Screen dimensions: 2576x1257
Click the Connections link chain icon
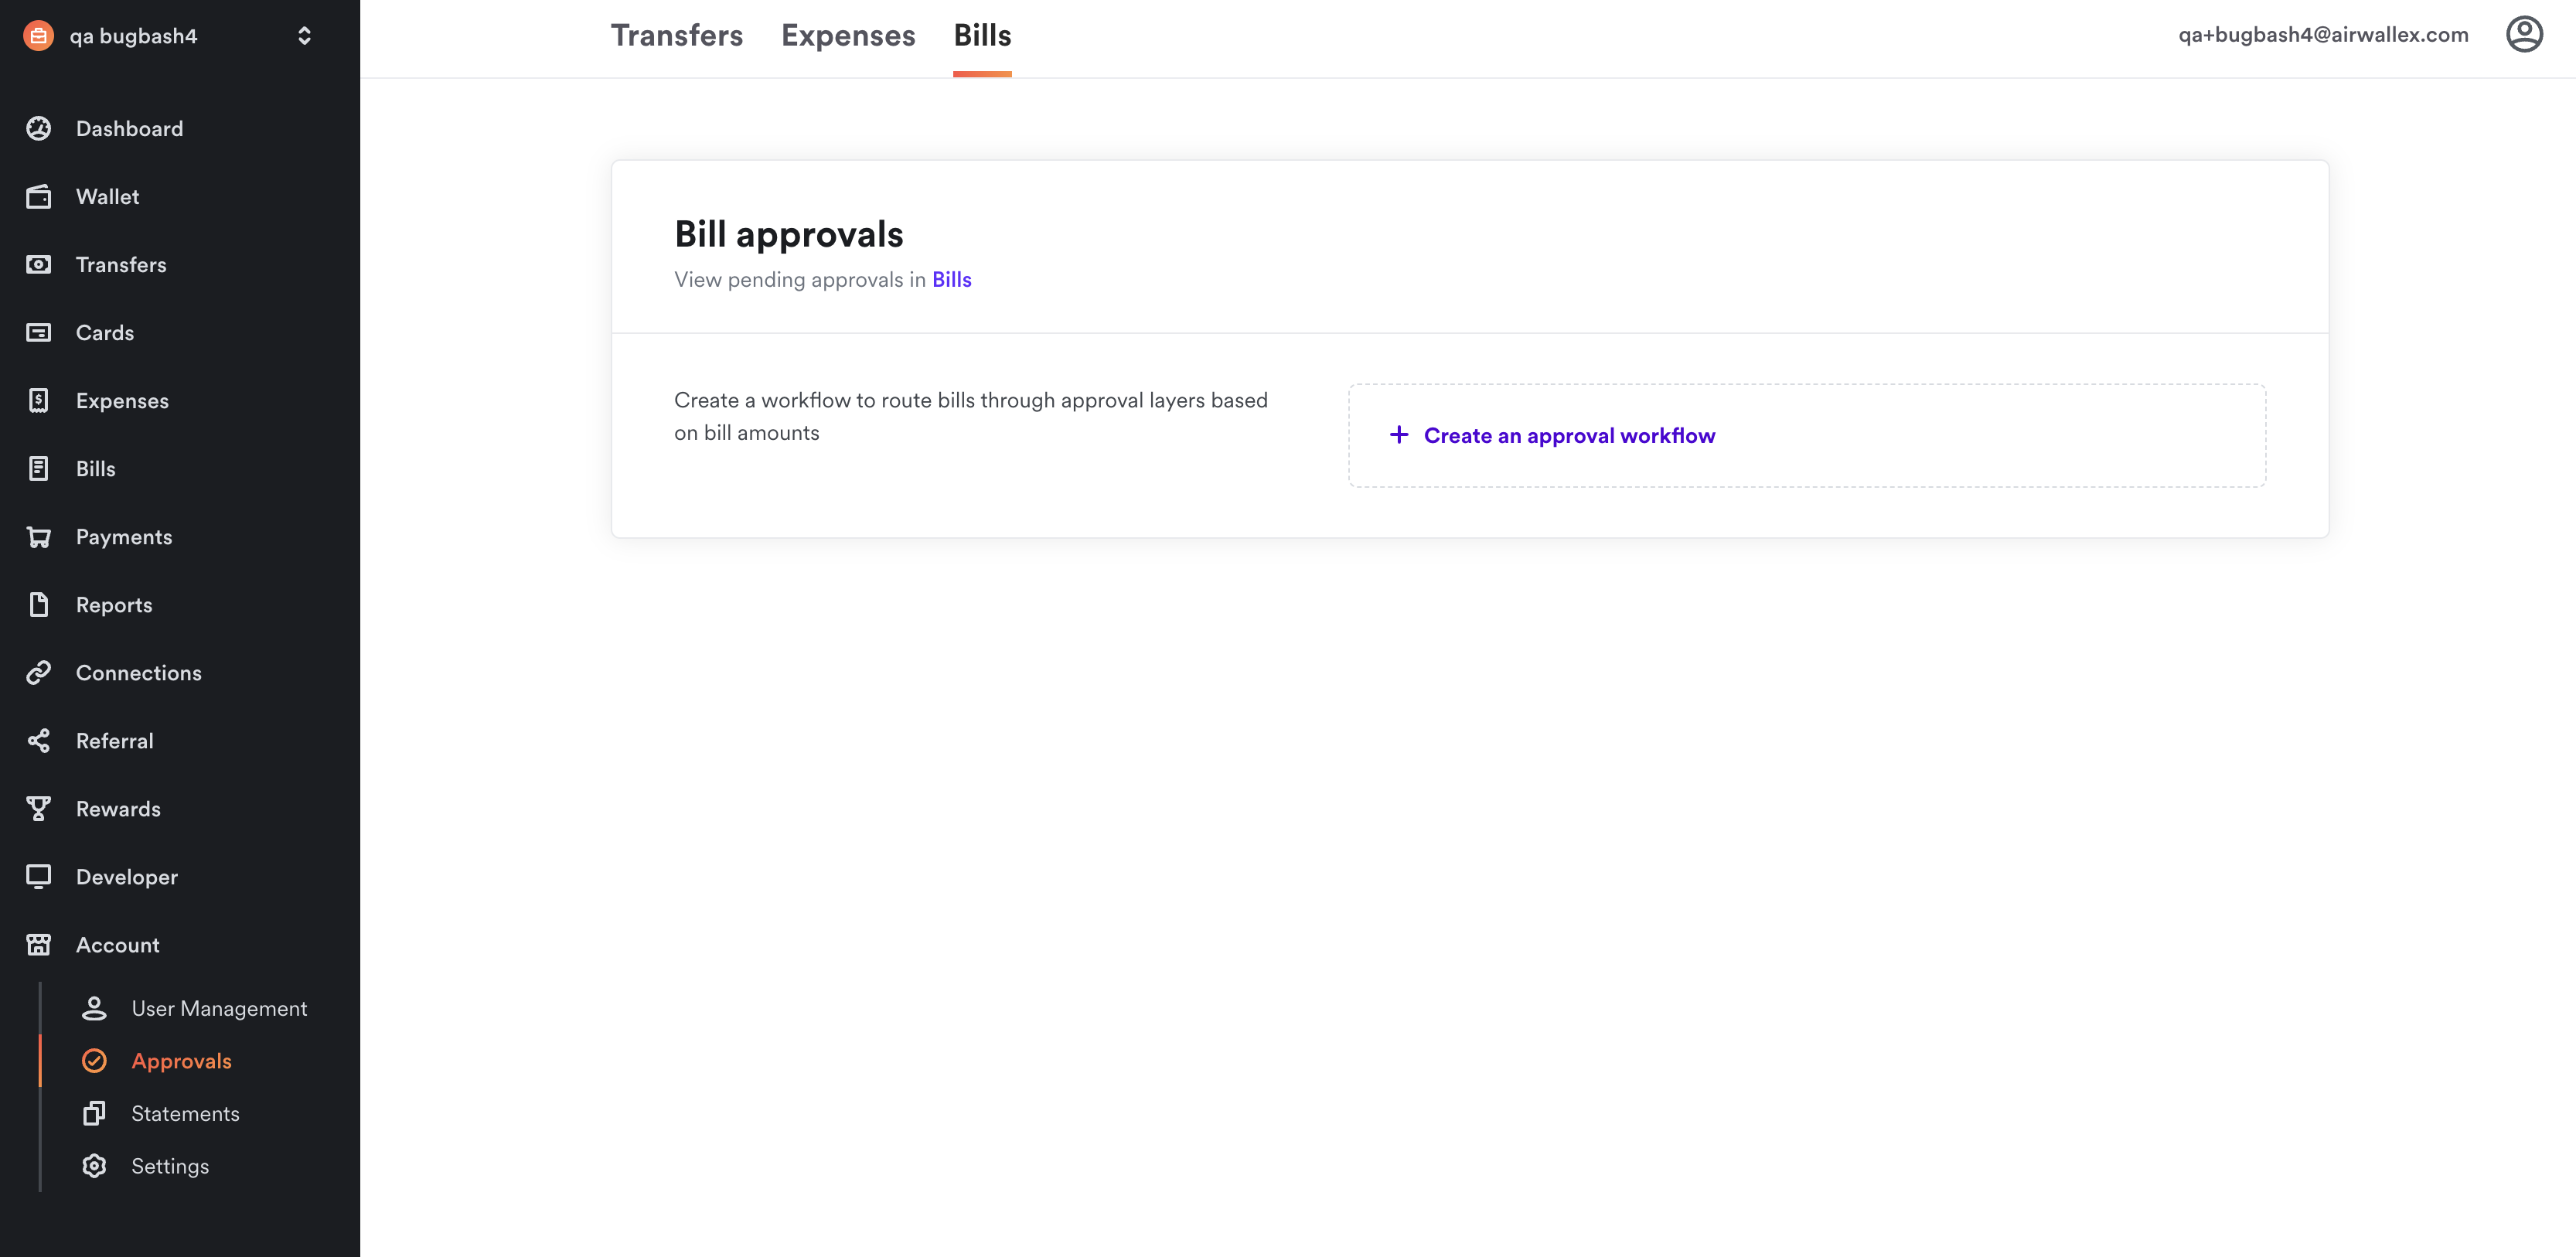tap(38, 673)
